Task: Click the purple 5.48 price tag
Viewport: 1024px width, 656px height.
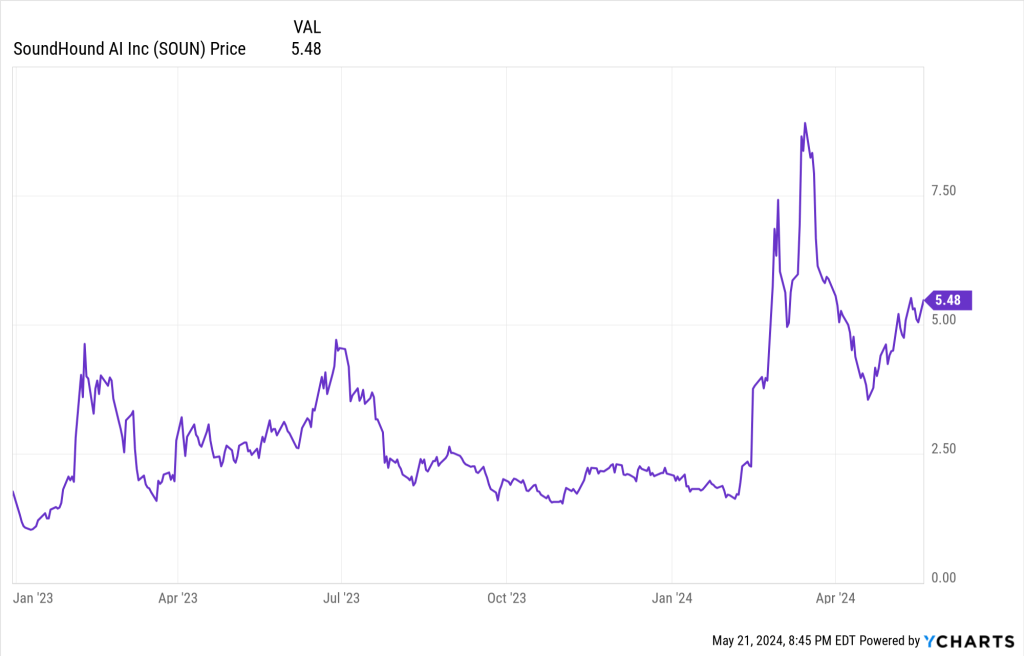Action: pyautogui.click(x=949, y=300)
